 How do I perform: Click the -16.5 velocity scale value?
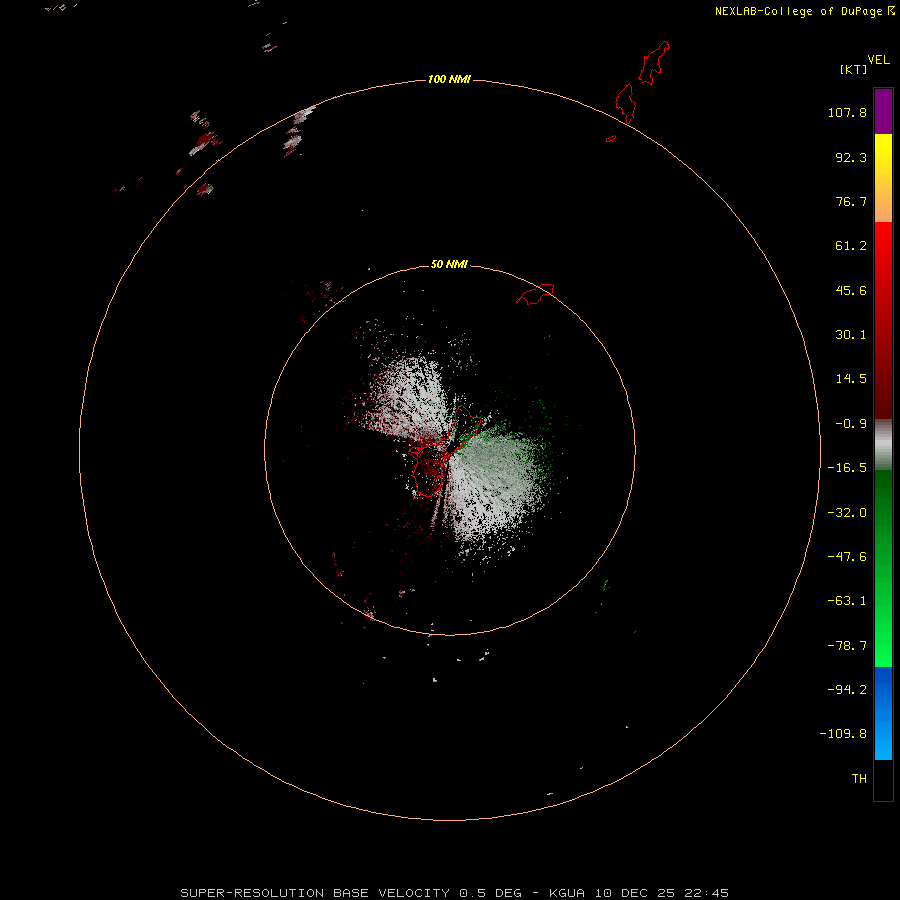(847, 468)
